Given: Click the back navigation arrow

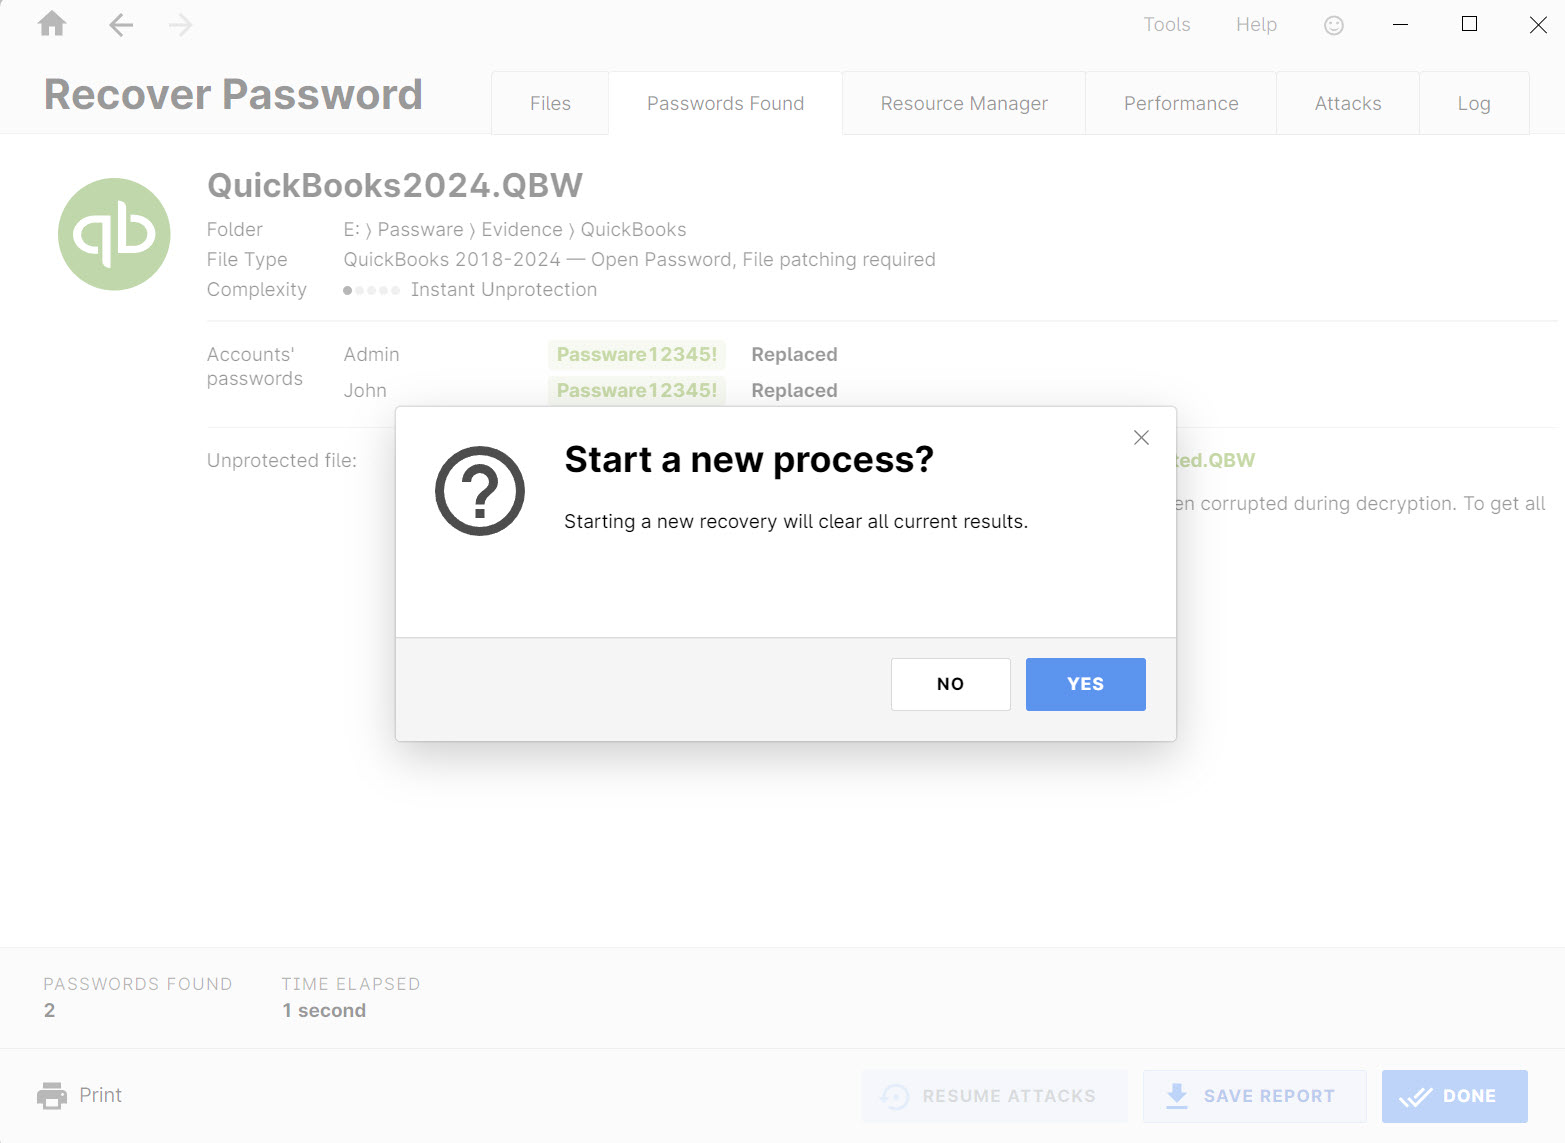Looking at the screenshot, I should pos(121,24).
